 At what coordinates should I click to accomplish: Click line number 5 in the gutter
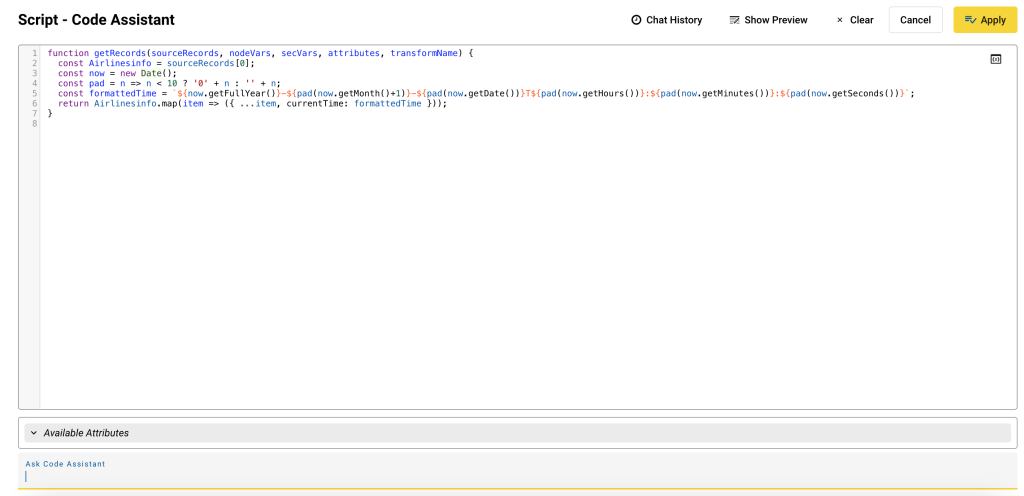point(34,93)
